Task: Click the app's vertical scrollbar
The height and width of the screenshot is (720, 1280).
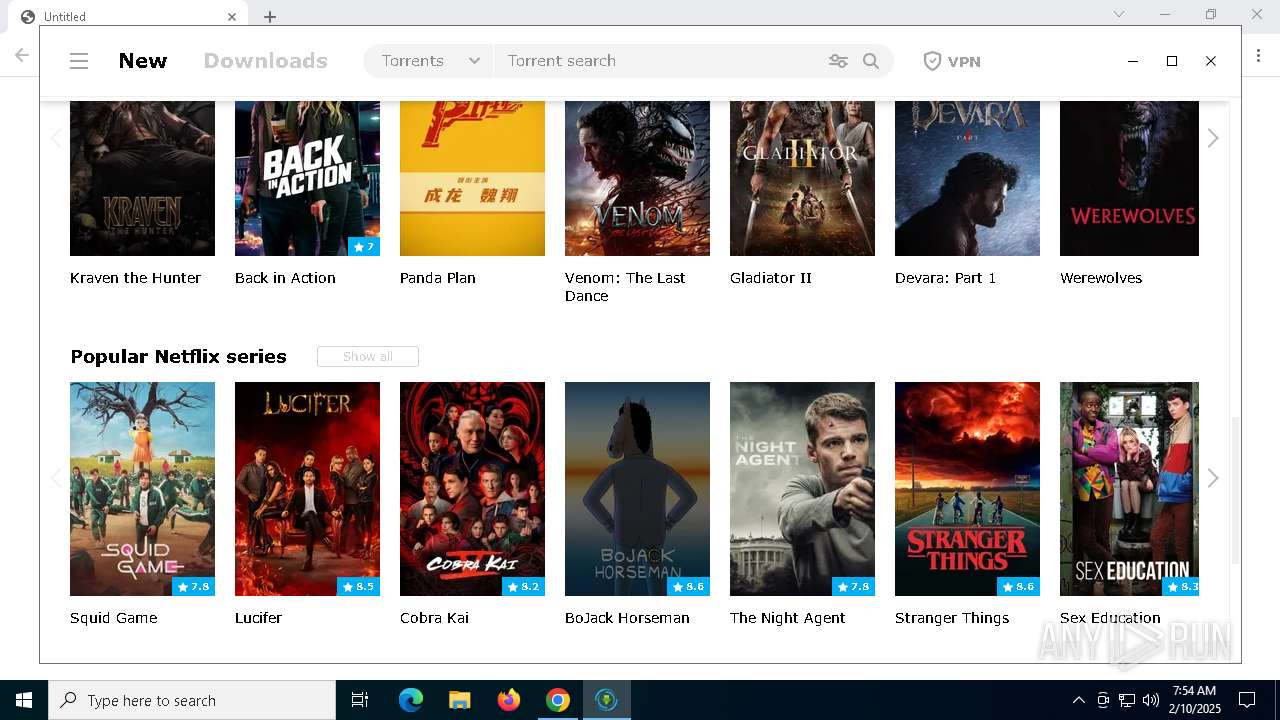Action: (1235, 490)
